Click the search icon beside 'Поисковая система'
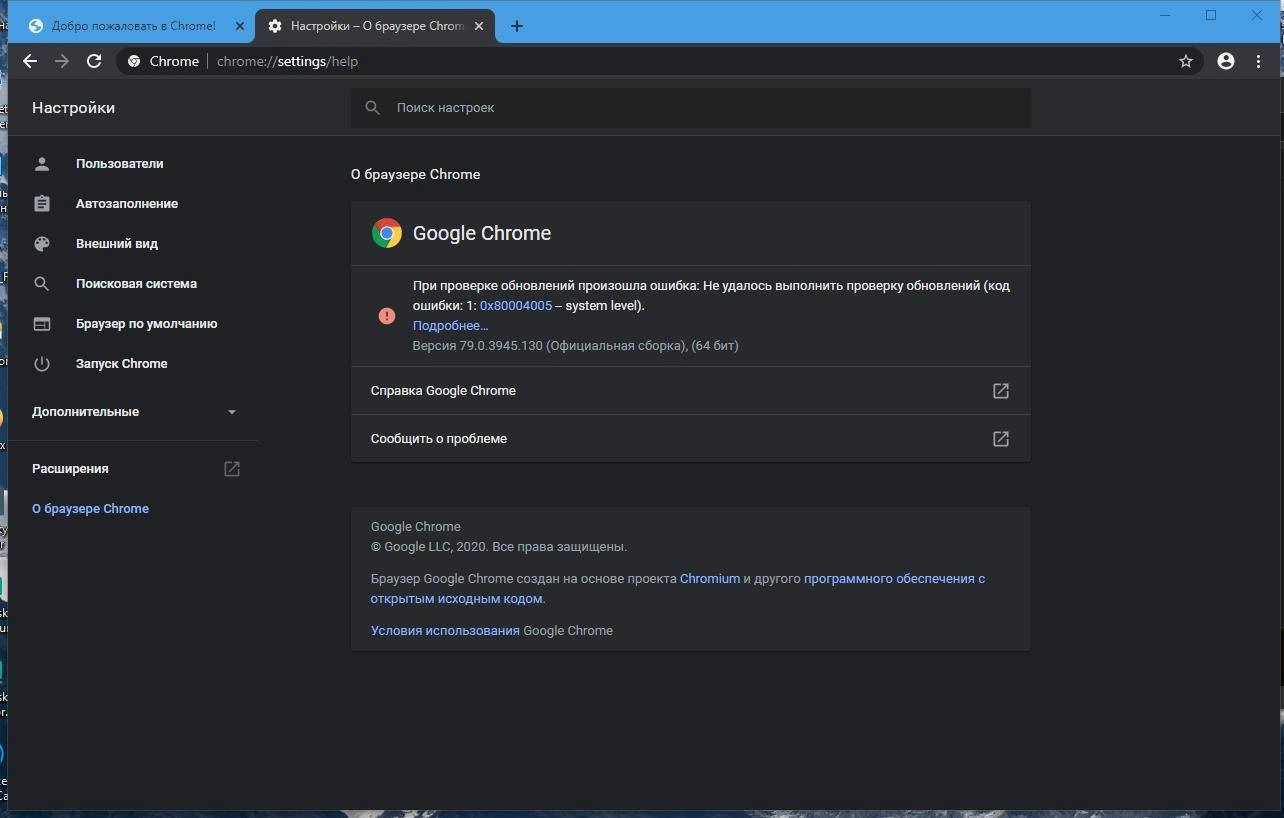The image size is (1284, 818). tap(42, 283)
